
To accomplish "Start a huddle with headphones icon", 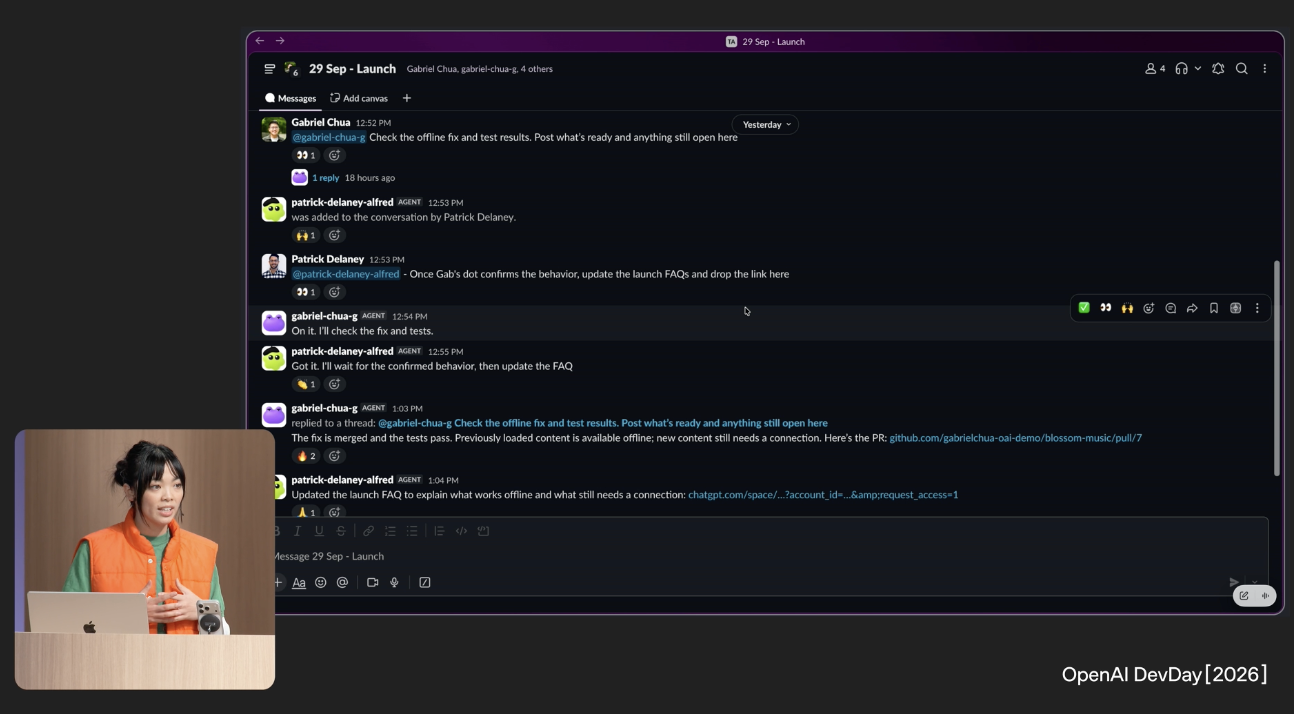I will click(x=1182, y=69).
